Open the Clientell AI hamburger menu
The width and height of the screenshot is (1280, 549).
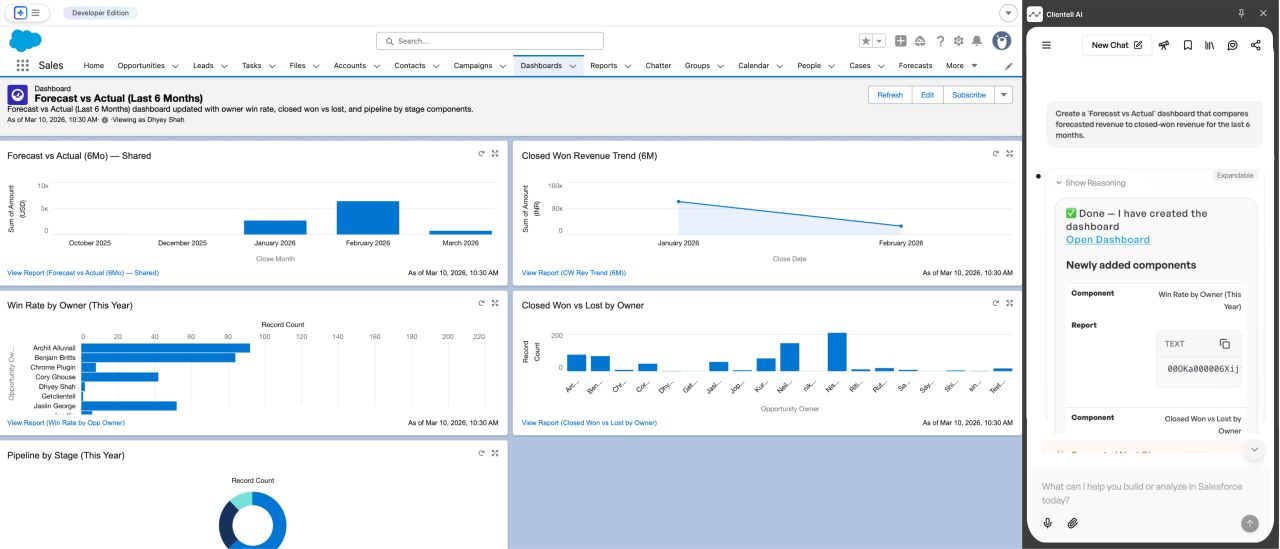tap(1046, 45)
